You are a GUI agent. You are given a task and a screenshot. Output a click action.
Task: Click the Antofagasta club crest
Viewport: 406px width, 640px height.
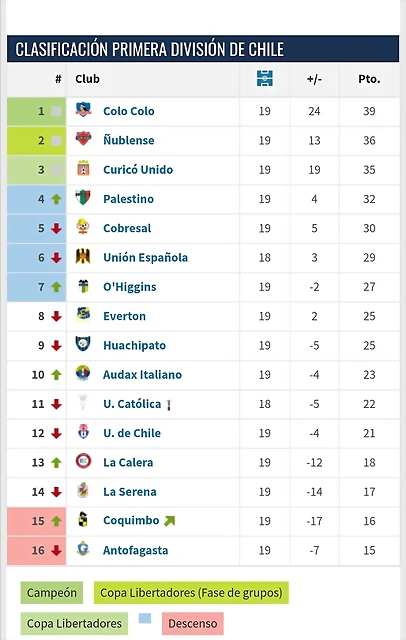(83, 549)
